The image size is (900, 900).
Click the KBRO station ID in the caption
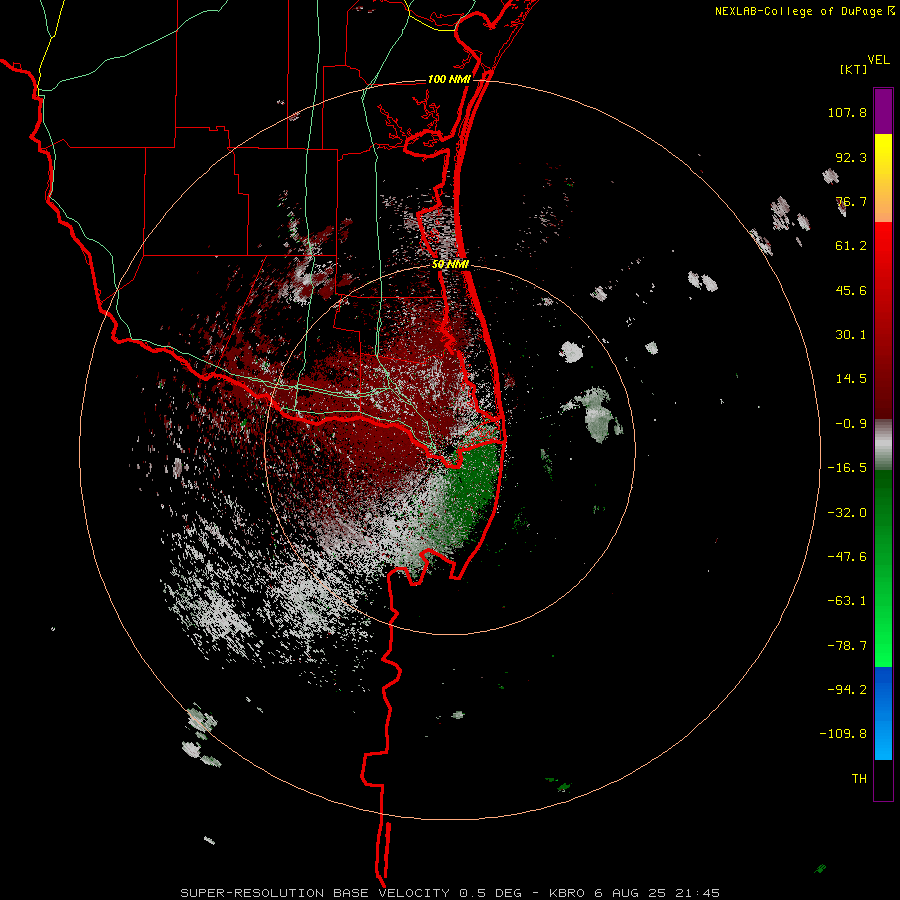pyautogui.click(x=567, y=893)
